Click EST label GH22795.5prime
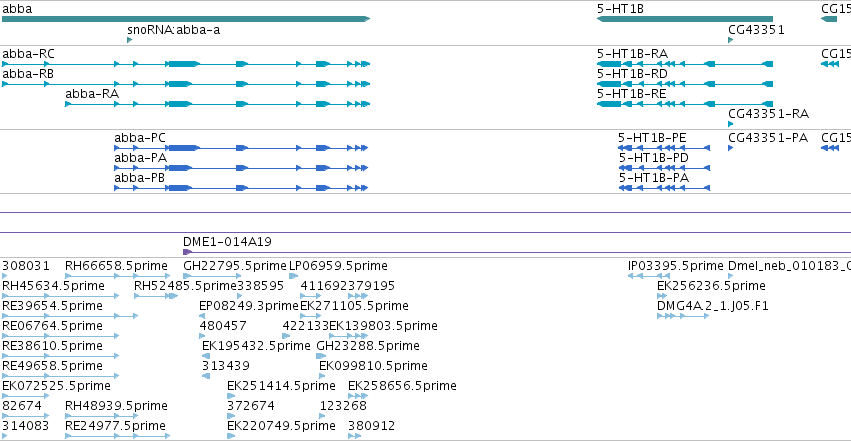 pos(234,266)
